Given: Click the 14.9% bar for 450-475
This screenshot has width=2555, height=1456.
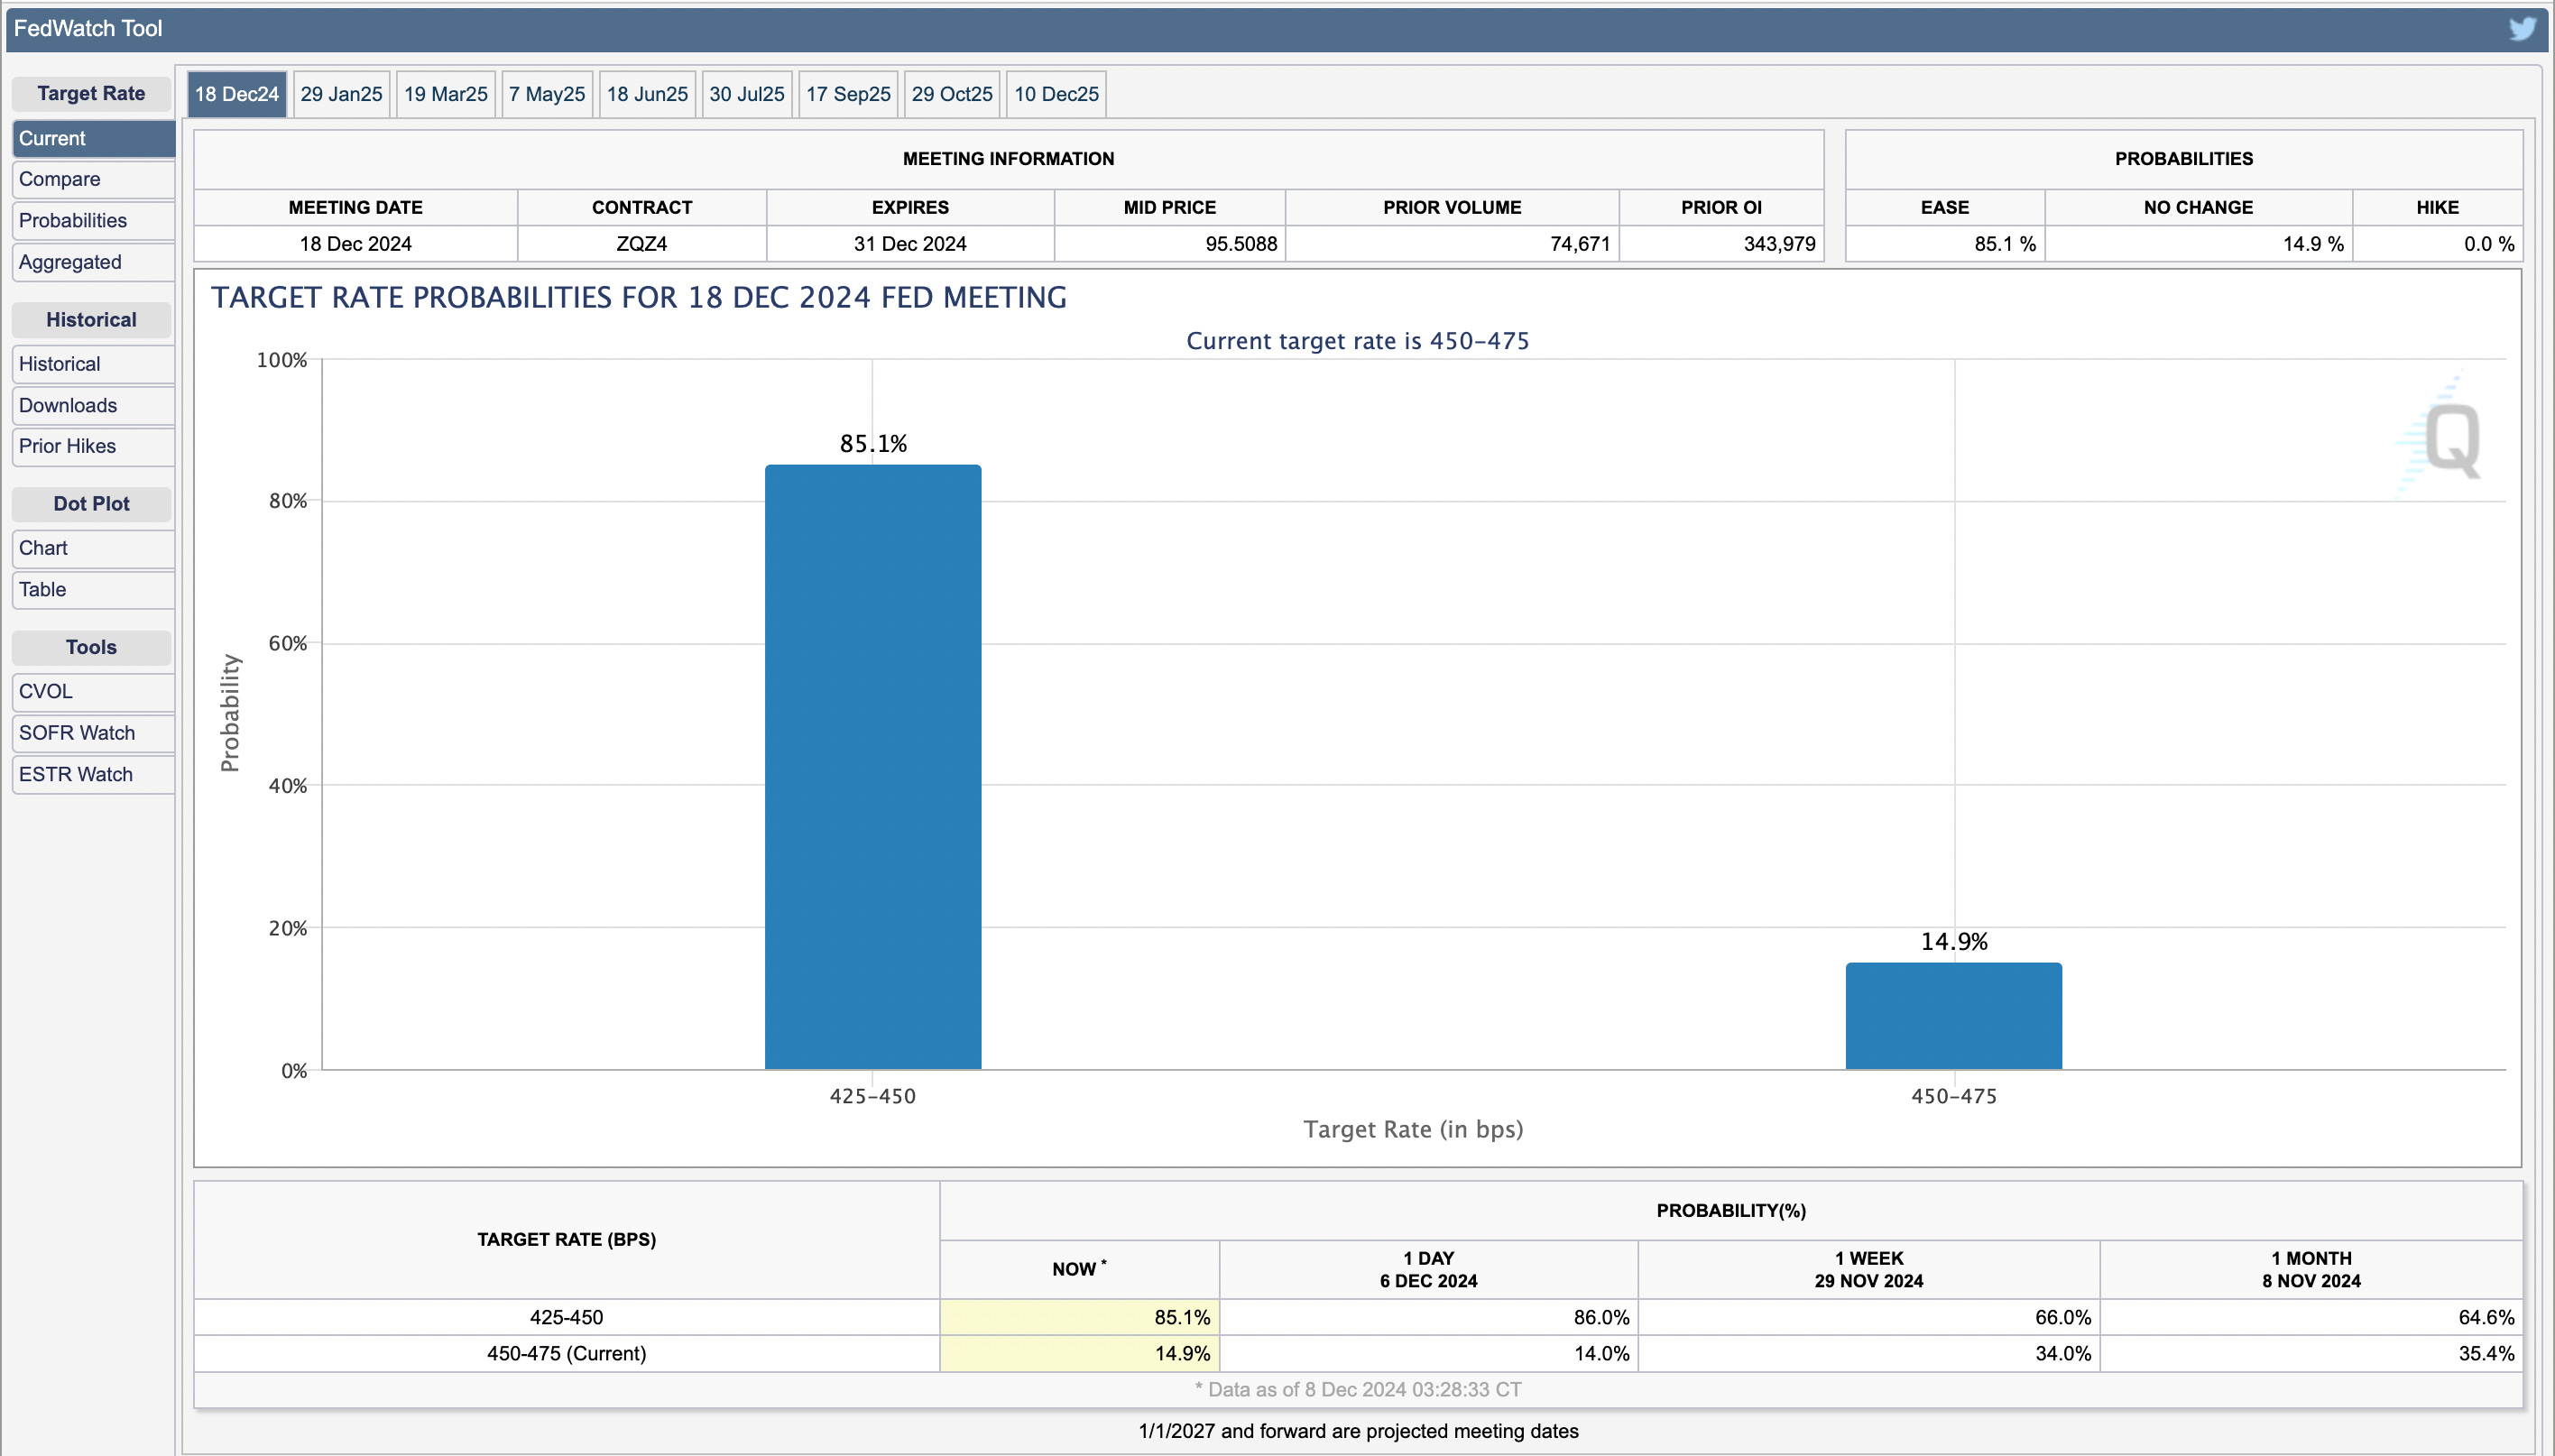Looking at the screenshot, I should [1953, 1015].
